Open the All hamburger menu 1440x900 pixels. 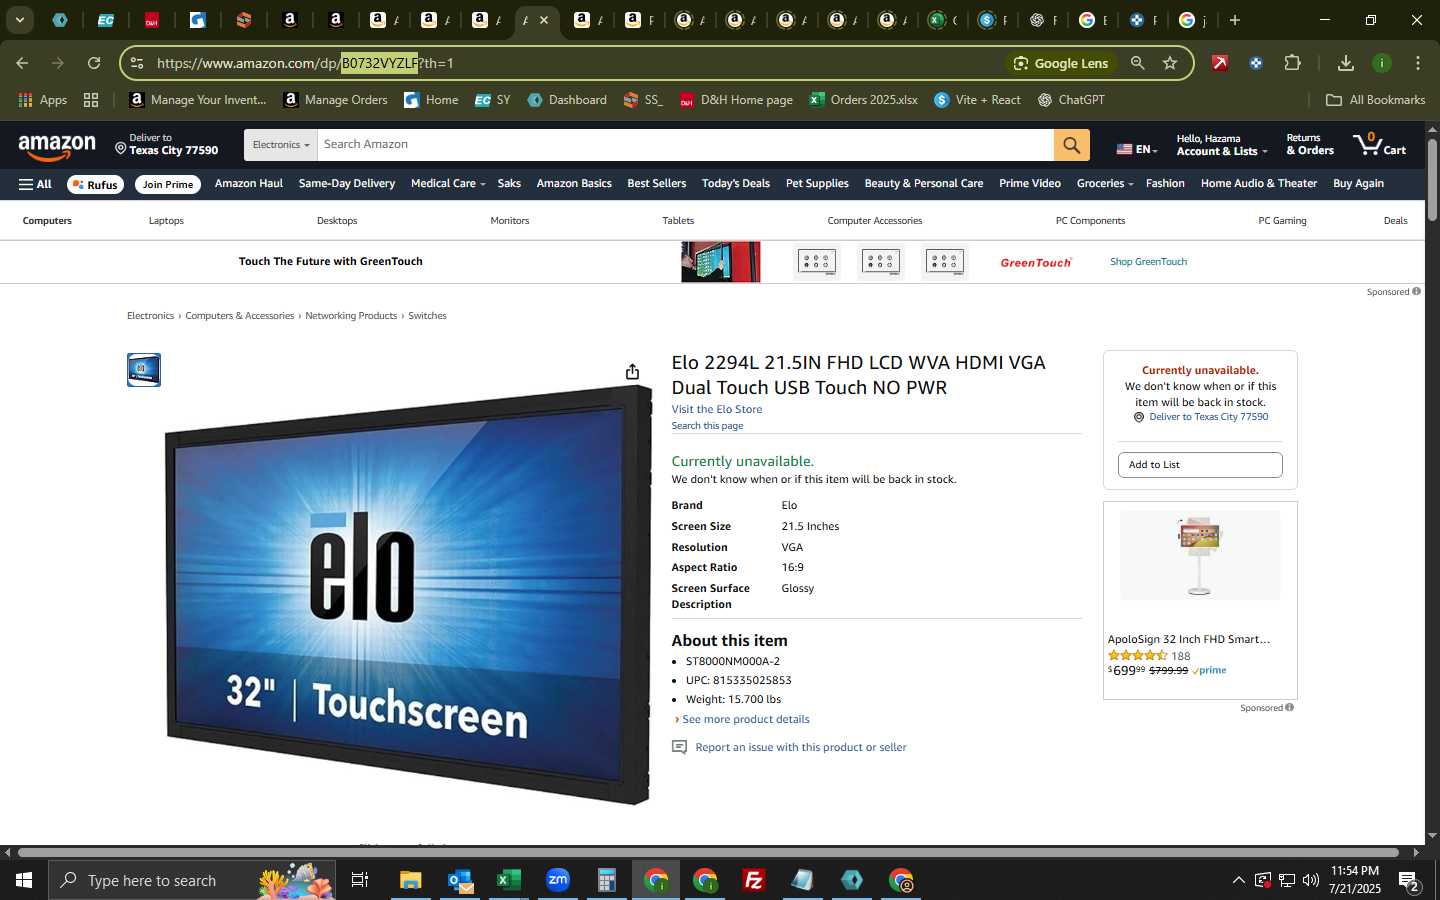(35, 184)
